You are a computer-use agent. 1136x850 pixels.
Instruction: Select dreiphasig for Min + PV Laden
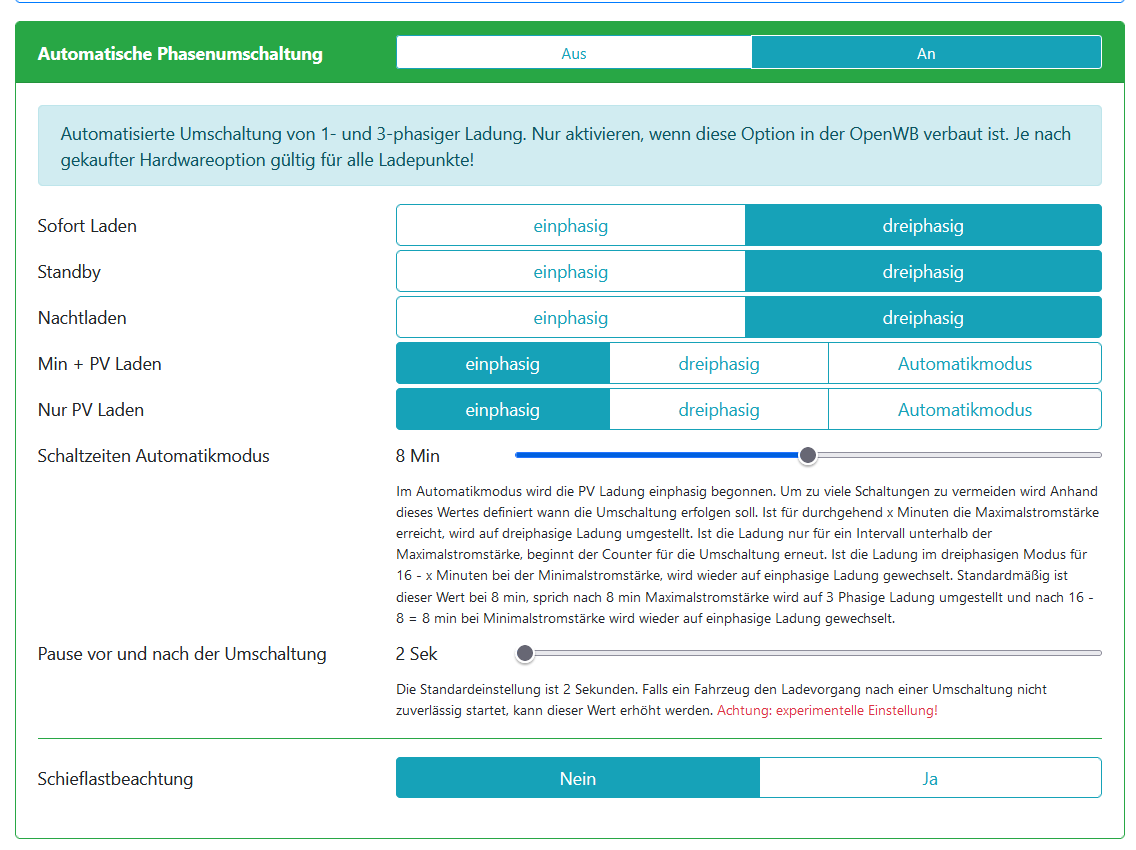pos(719,364)
